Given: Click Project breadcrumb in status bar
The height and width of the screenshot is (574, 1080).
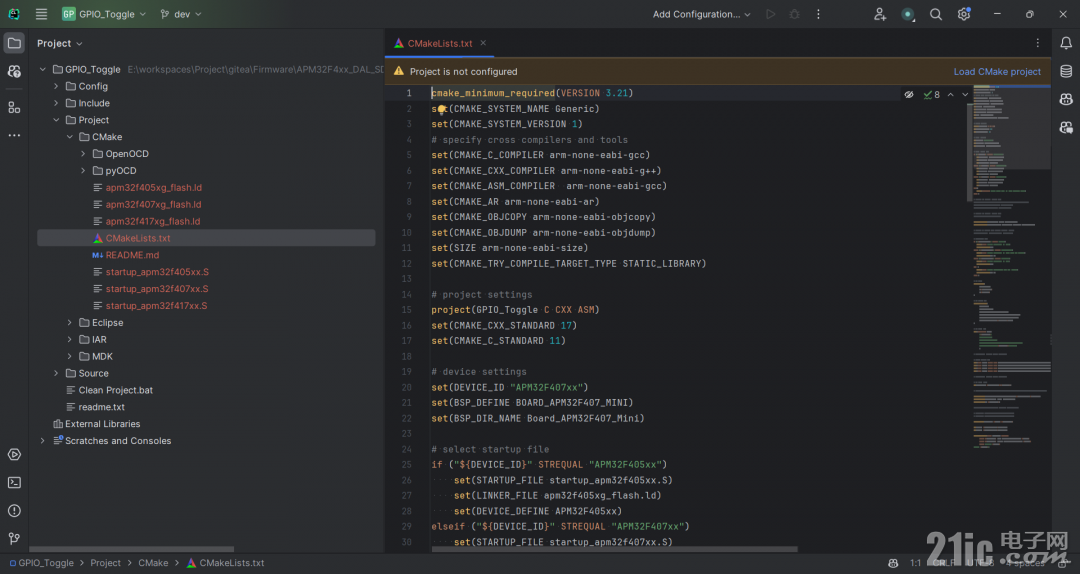Looking at the screenshot, I should pyautogui.click(x=105, y=563).
